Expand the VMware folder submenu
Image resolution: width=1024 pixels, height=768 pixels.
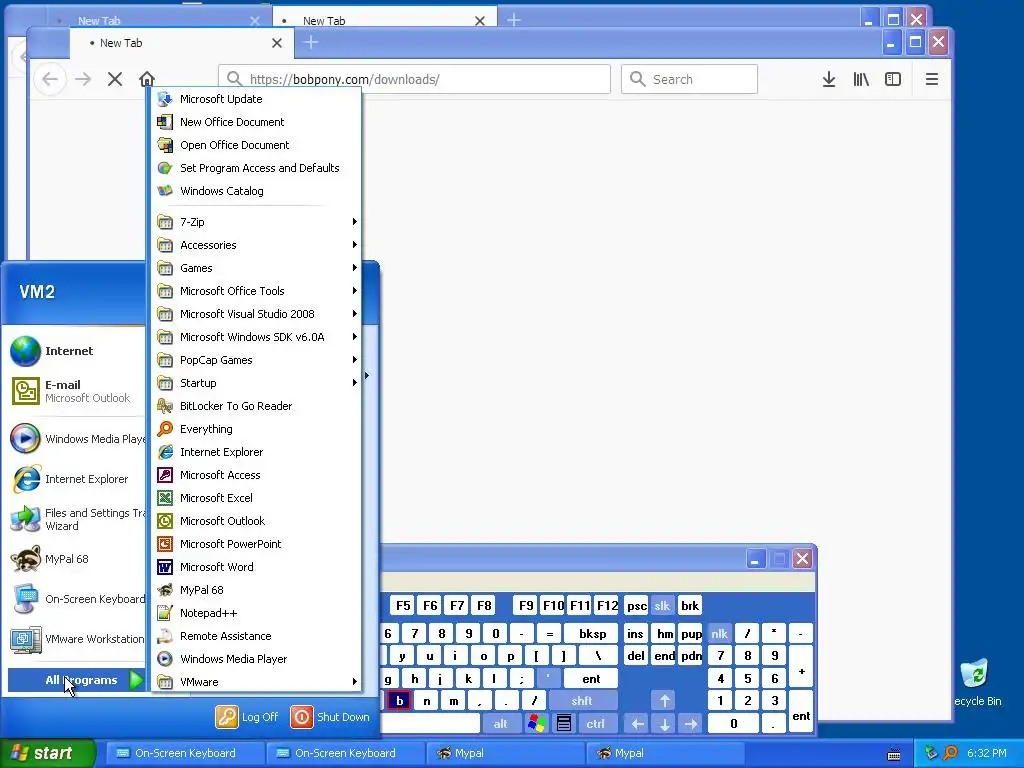(256, 682)
